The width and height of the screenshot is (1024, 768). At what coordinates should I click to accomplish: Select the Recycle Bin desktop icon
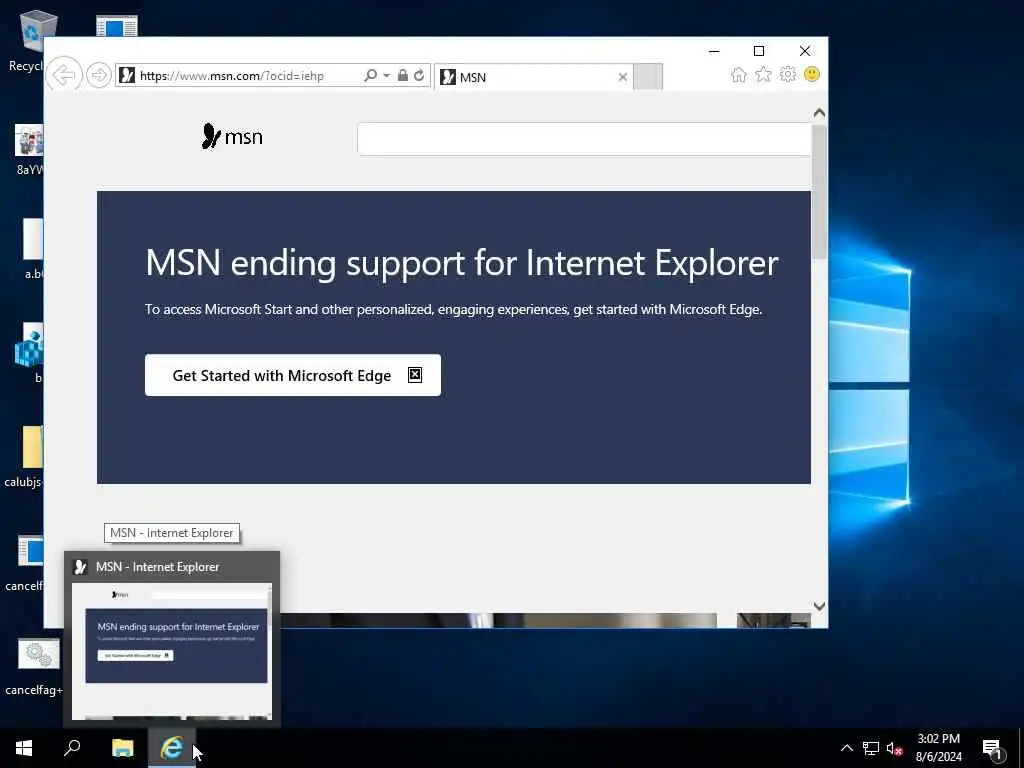(26, 40)
